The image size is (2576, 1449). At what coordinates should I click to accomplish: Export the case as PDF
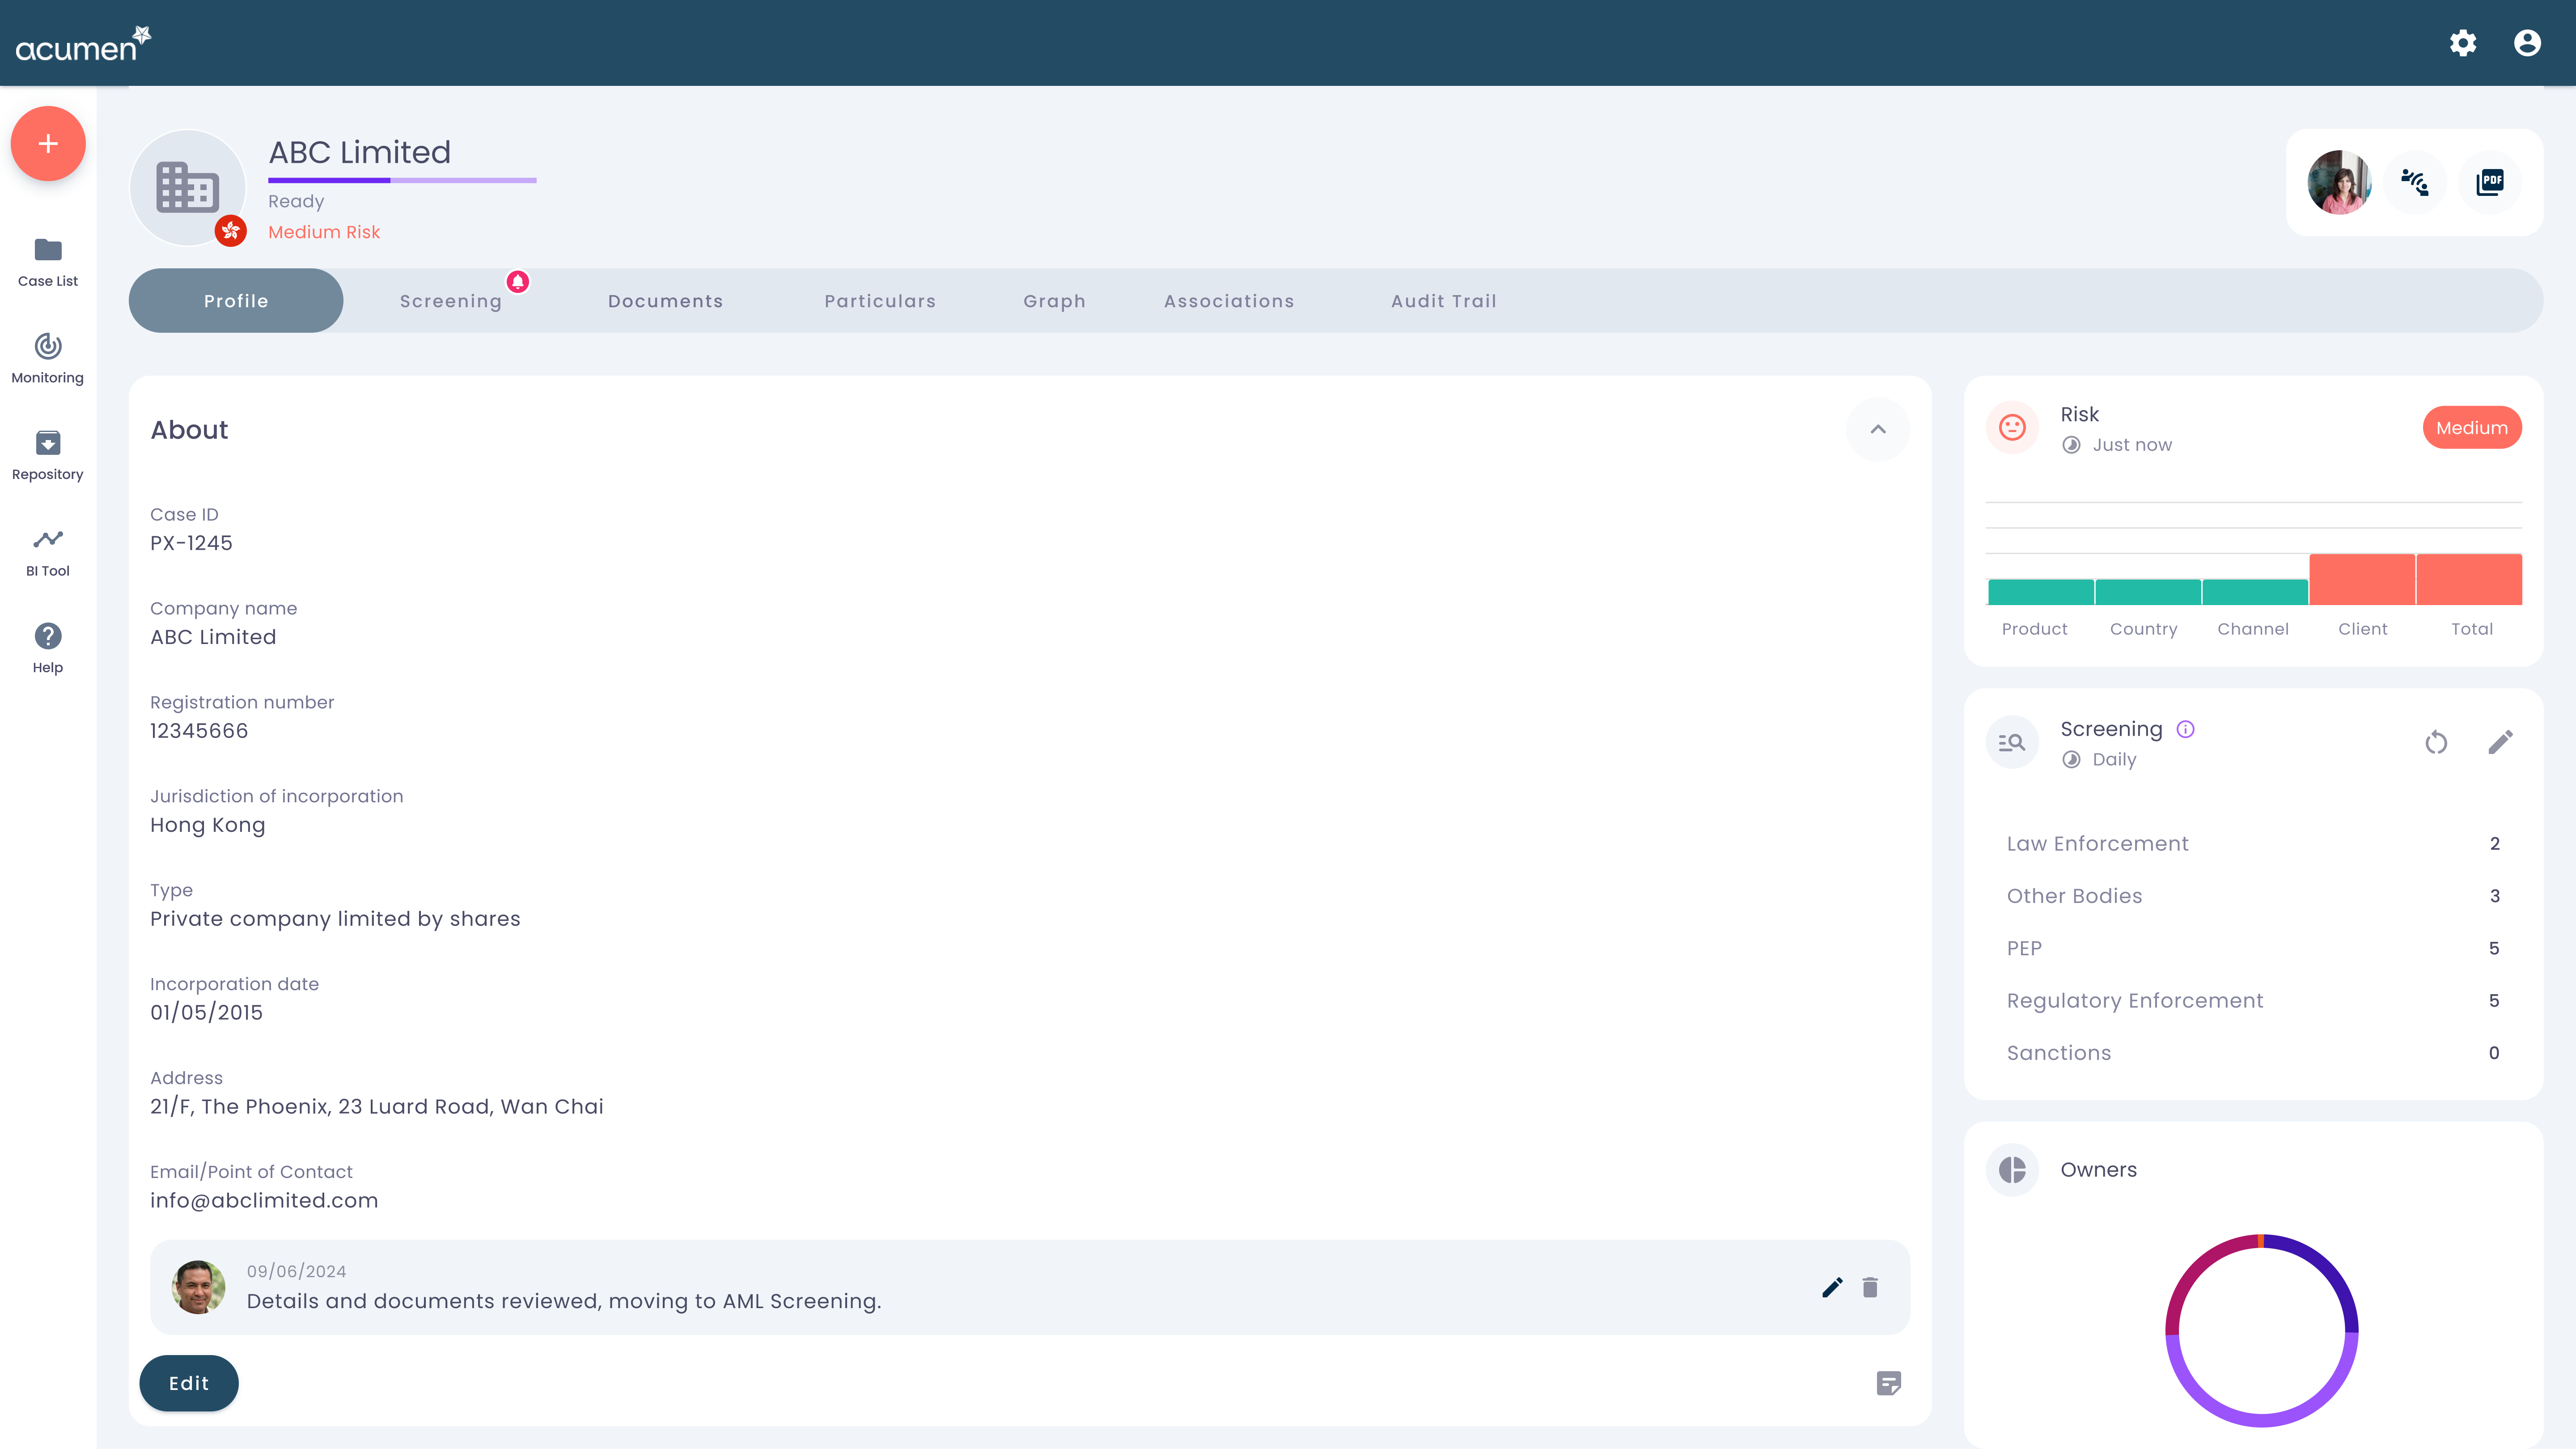(2490, 182)
